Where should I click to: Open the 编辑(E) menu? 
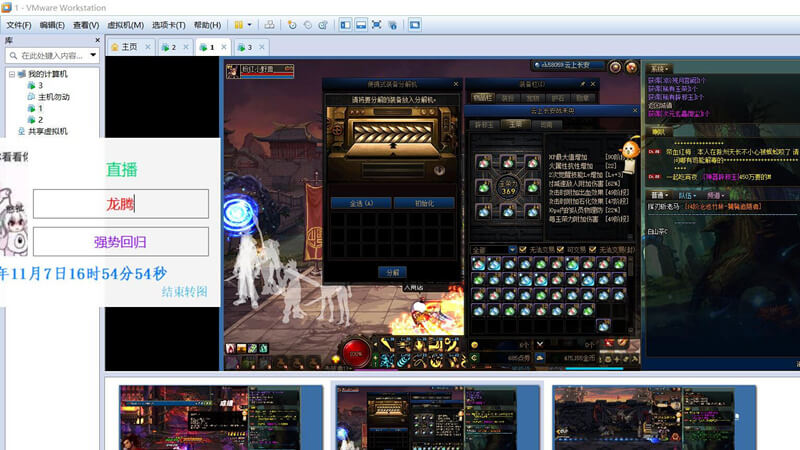[52, 25]
